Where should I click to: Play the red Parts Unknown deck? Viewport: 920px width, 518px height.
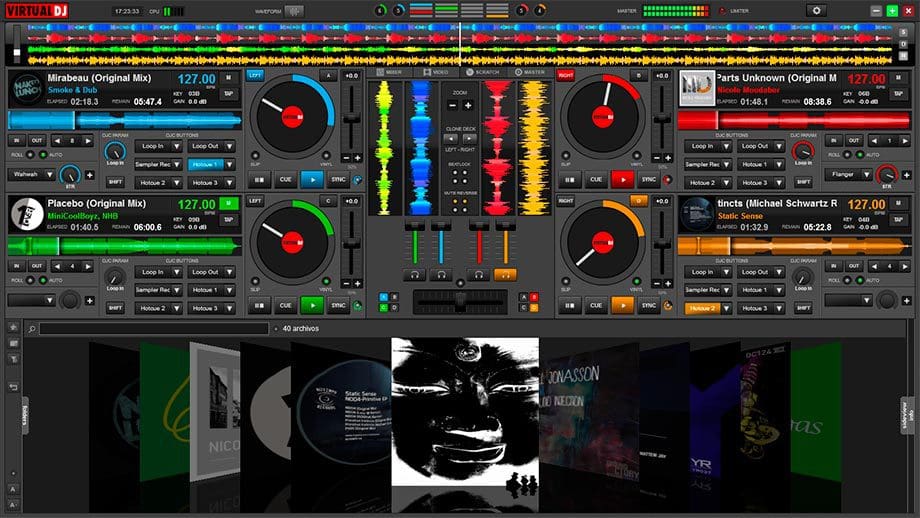[622, 180]
